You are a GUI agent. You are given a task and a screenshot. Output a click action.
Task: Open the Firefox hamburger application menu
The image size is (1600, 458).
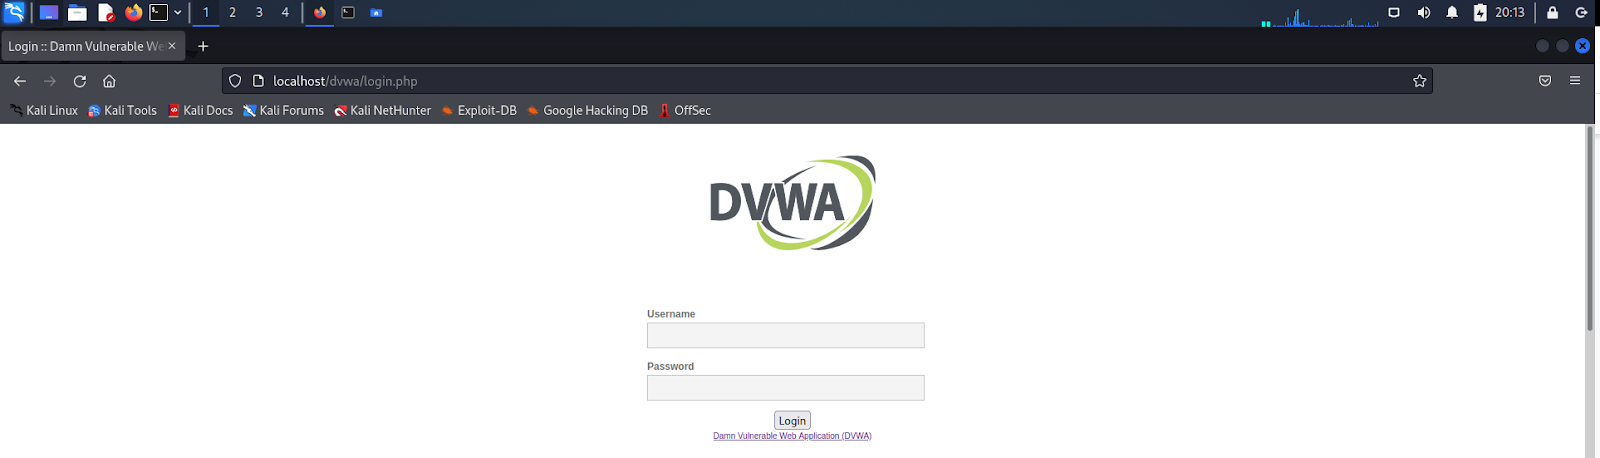(1575, 81)
